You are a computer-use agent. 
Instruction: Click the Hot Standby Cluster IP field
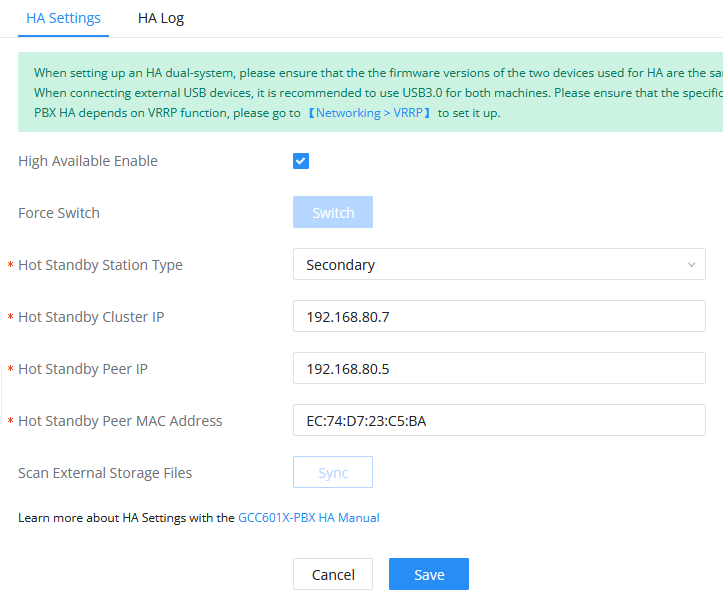(499, 316)
